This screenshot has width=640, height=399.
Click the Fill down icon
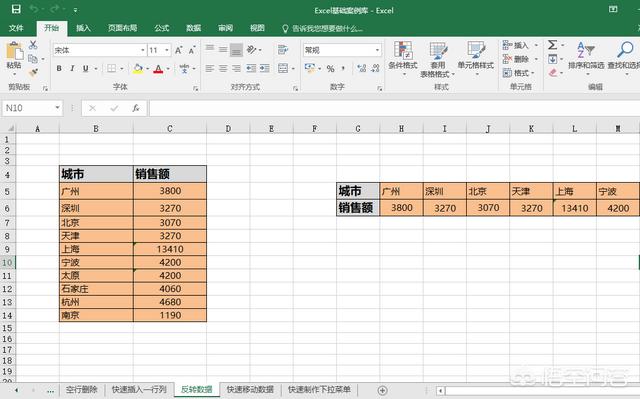(x=552, y=59)
